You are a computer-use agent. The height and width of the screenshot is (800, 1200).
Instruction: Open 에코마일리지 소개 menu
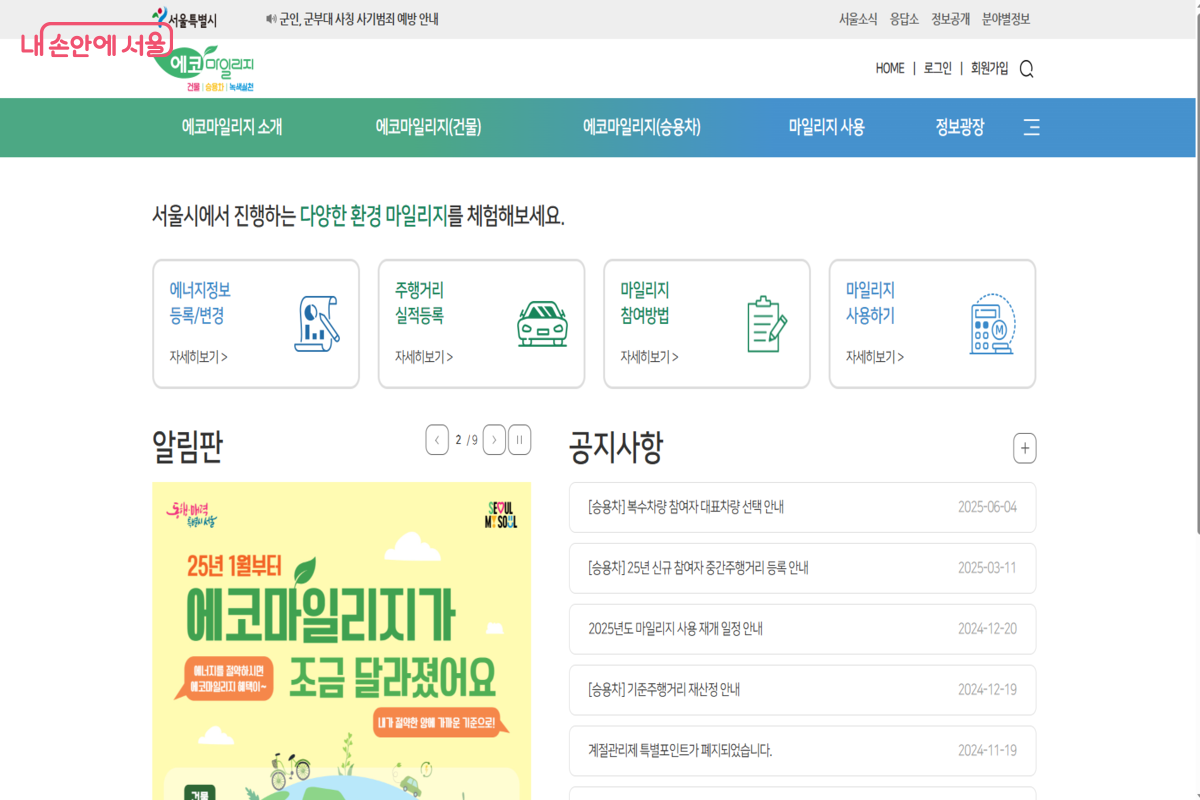(232, 127)
